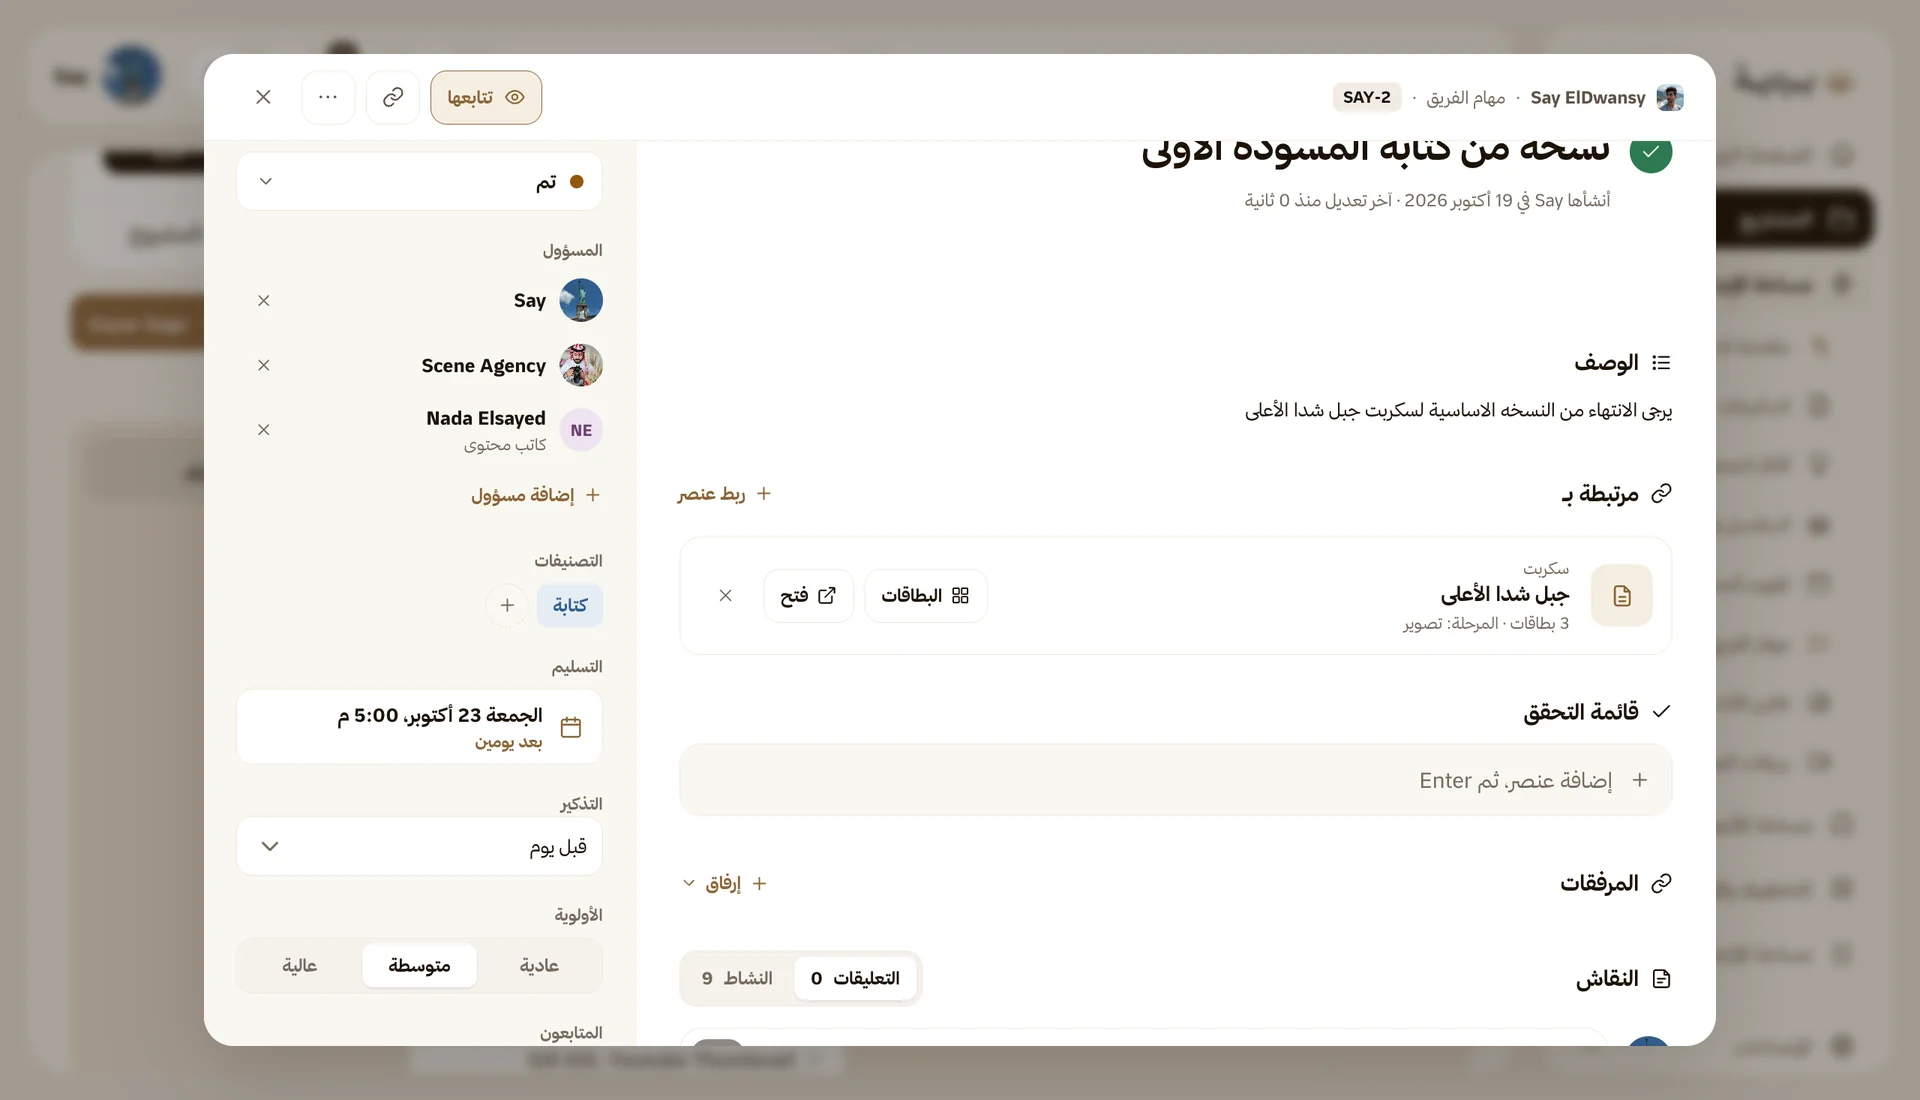Click the script document icon for جبل شدا الأعلى

(x=1622, y=596)
